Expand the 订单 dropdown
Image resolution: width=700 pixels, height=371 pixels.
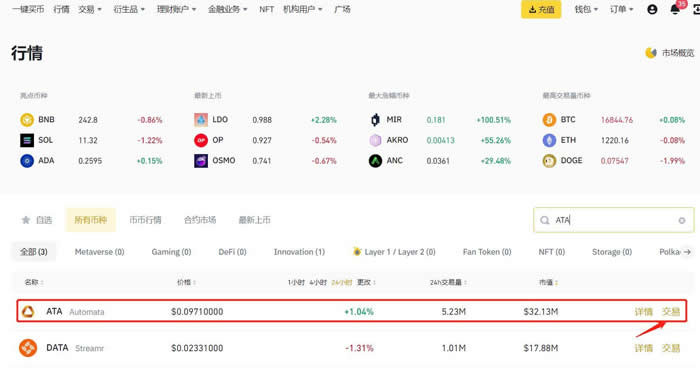621,9
